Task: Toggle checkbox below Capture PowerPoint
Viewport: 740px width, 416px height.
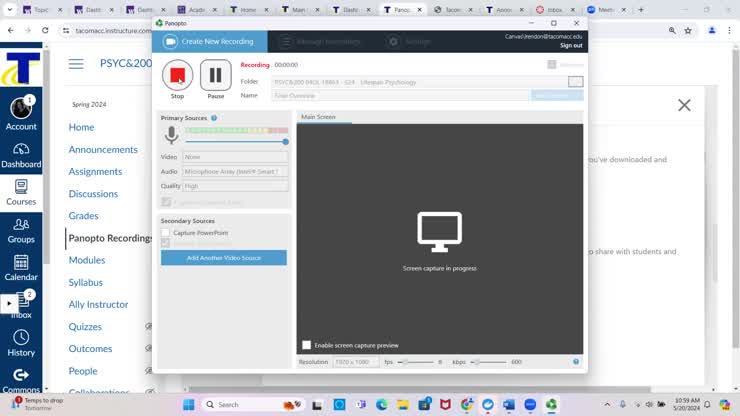Action: (x=165, y=243)
